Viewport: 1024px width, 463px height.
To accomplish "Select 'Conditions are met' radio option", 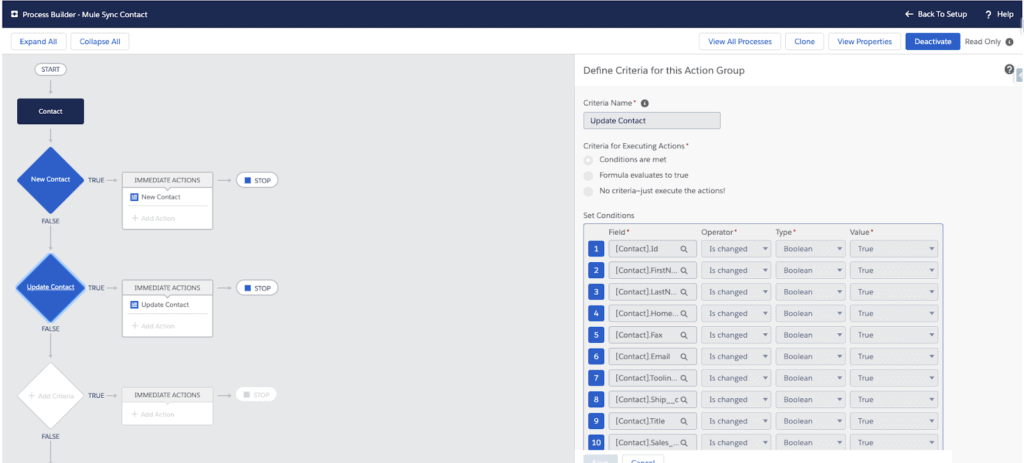I will (x=589, y=160).
